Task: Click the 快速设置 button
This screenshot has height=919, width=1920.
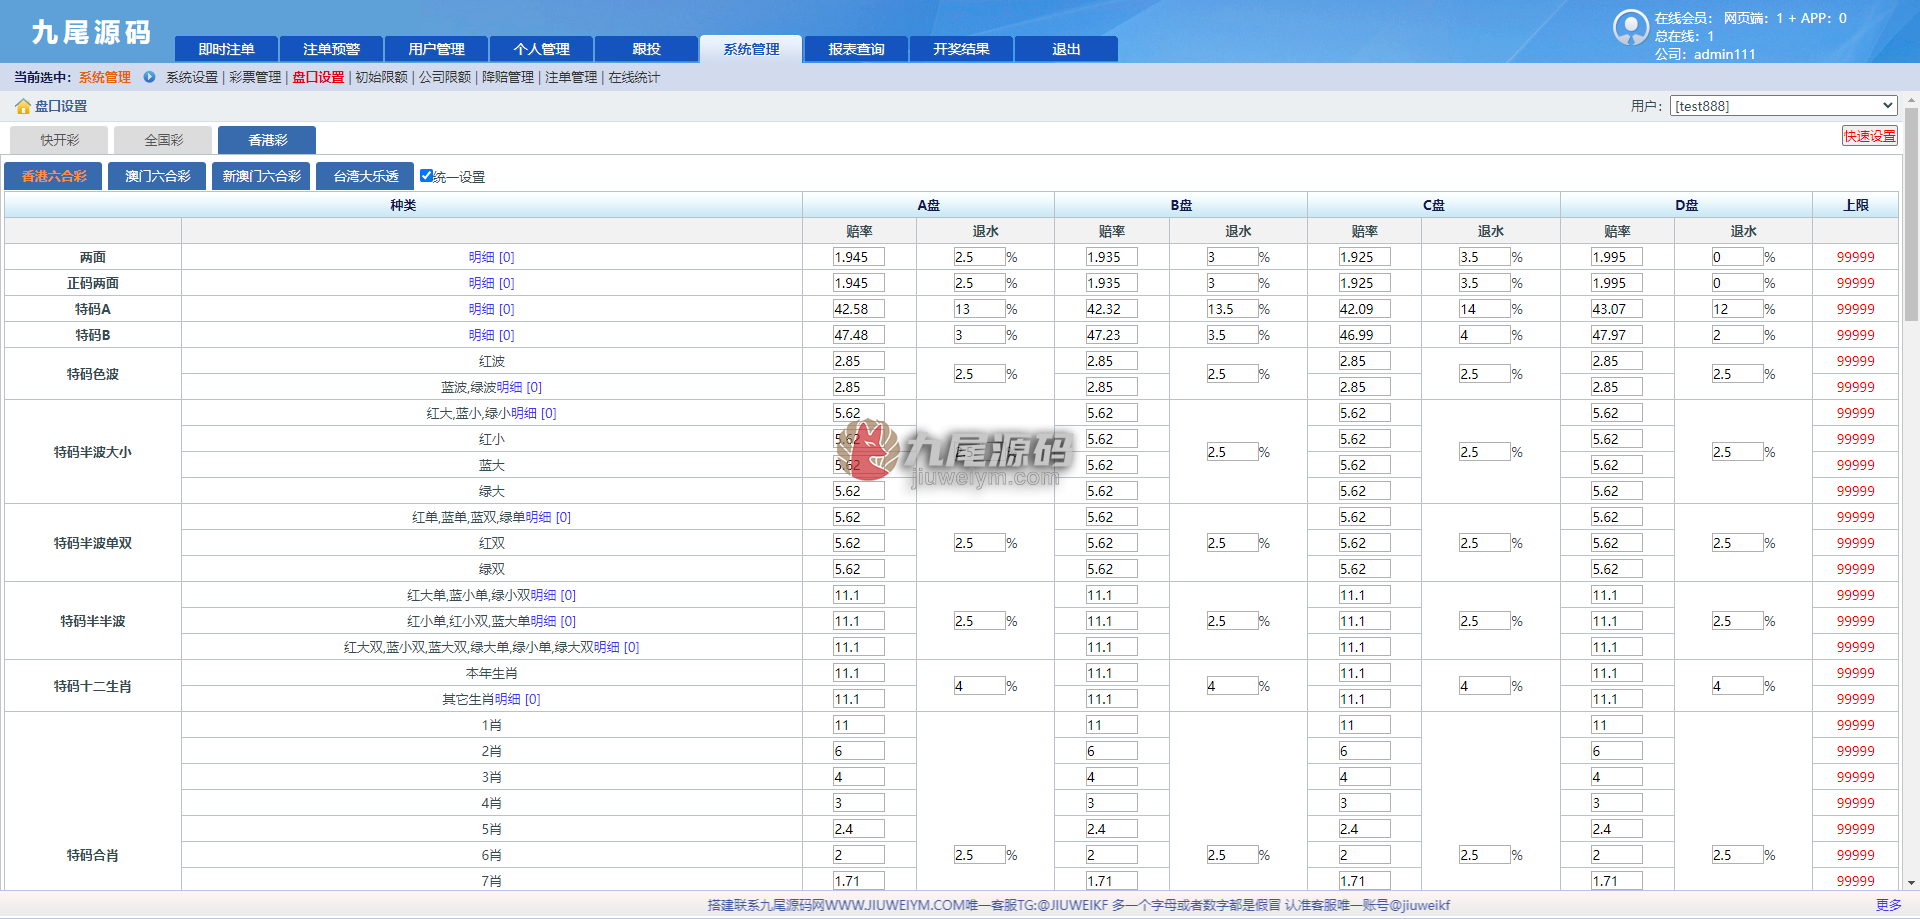Action: (x=1869, y=136)
